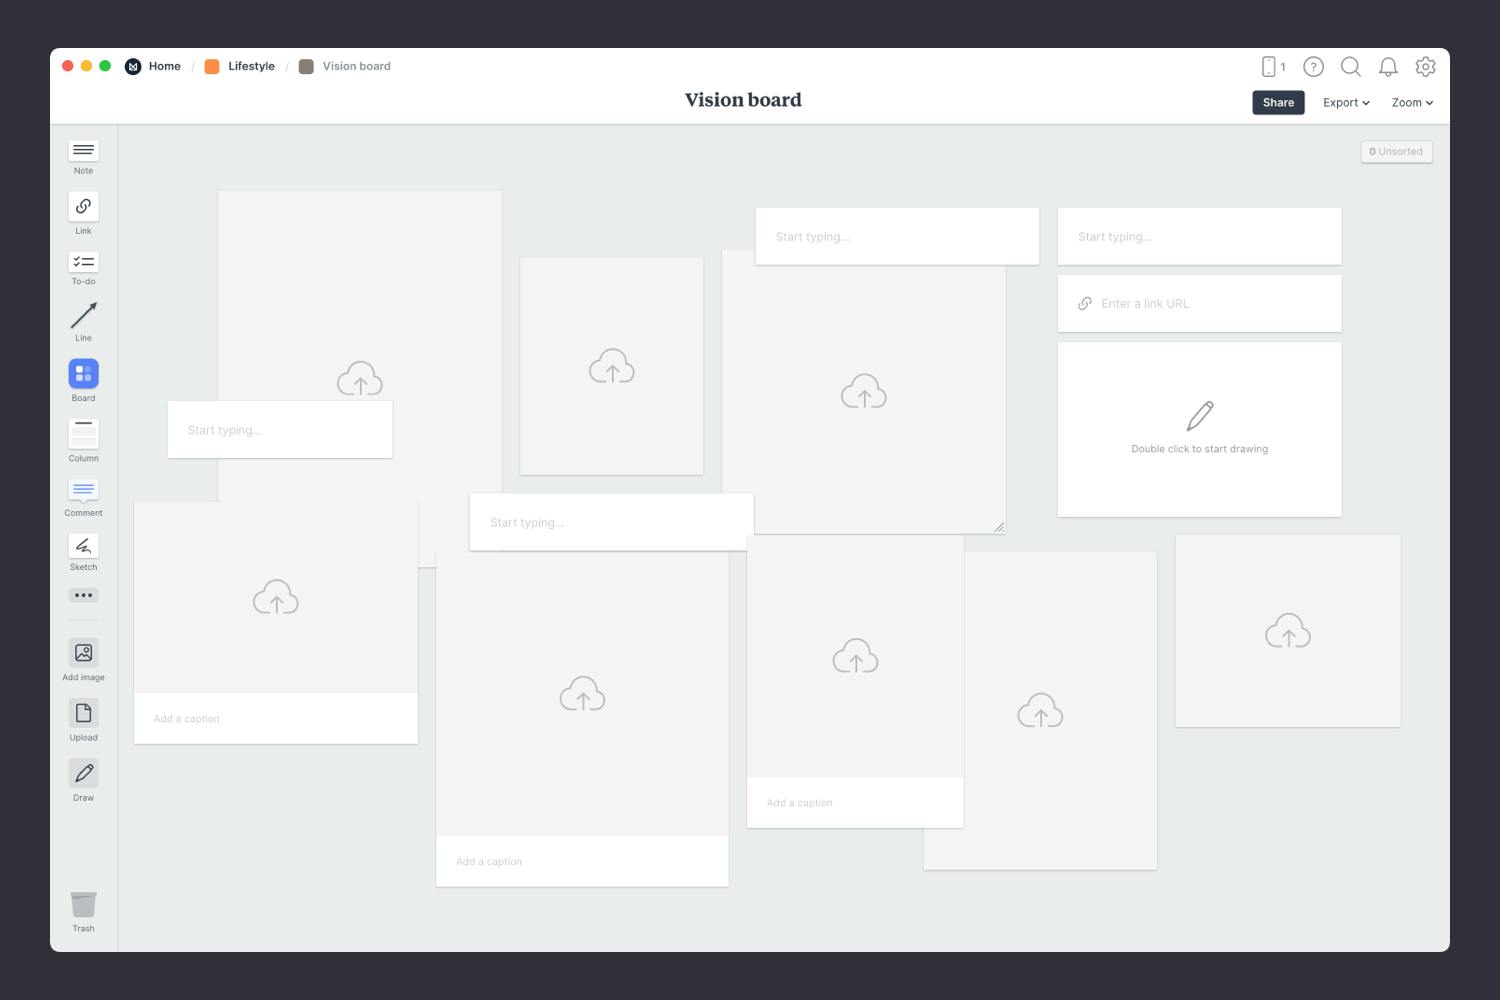This screenshot has height=1000, width=1500.
Task: Navigate to Lifestyle breadcrumb
Action: coord(250,66)
